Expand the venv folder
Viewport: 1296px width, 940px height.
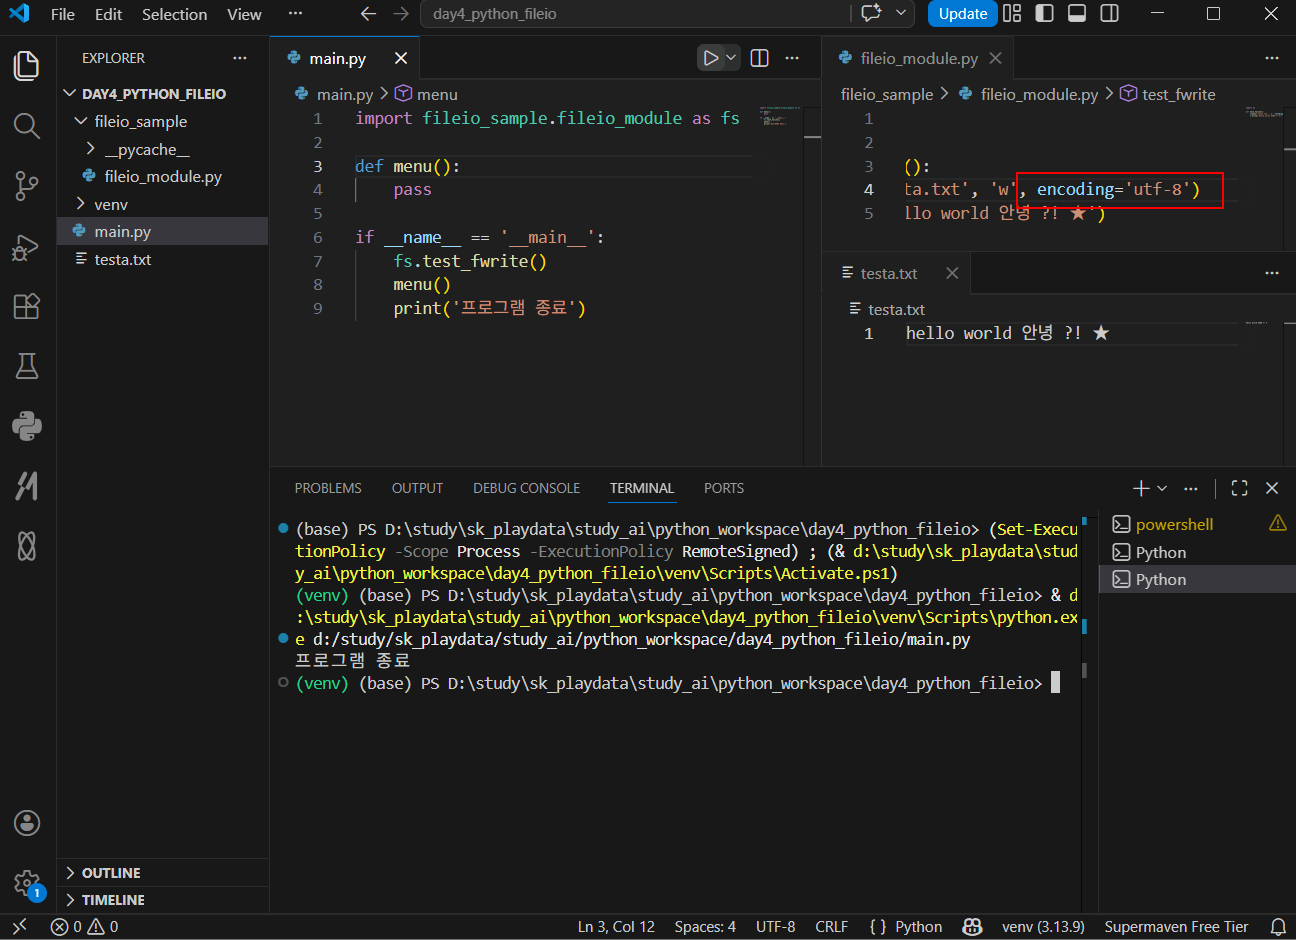tap(163, 204)
